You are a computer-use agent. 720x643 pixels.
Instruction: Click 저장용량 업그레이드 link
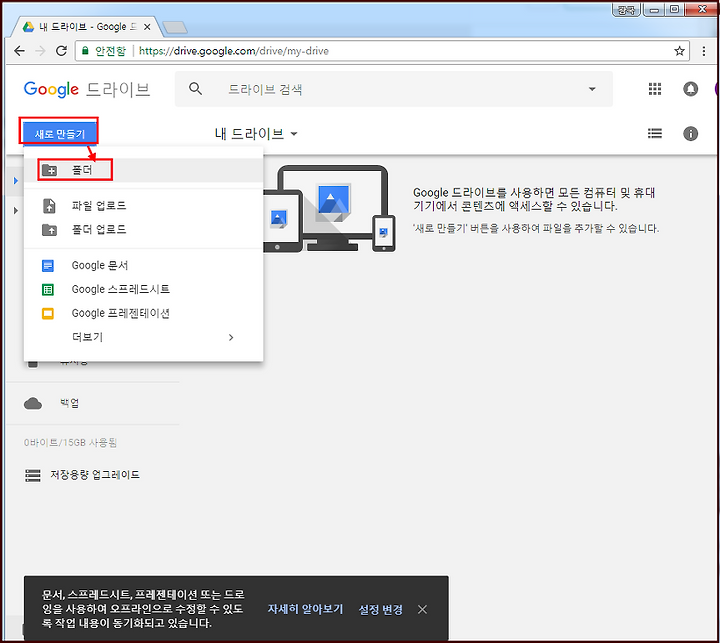tap(95, 474)
